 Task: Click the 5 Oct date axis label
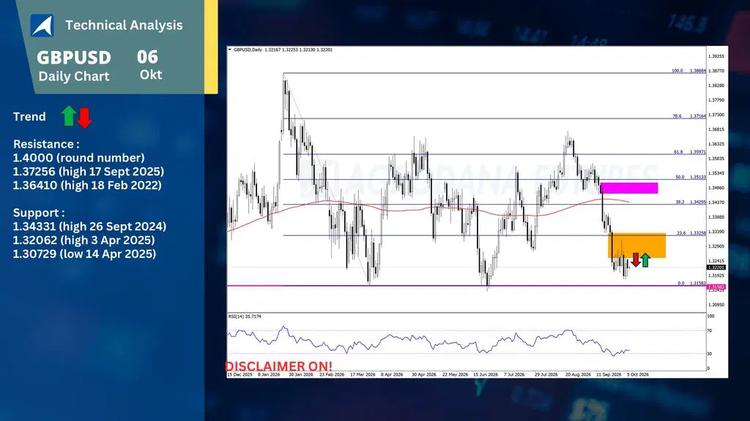[x=638, y=375]
